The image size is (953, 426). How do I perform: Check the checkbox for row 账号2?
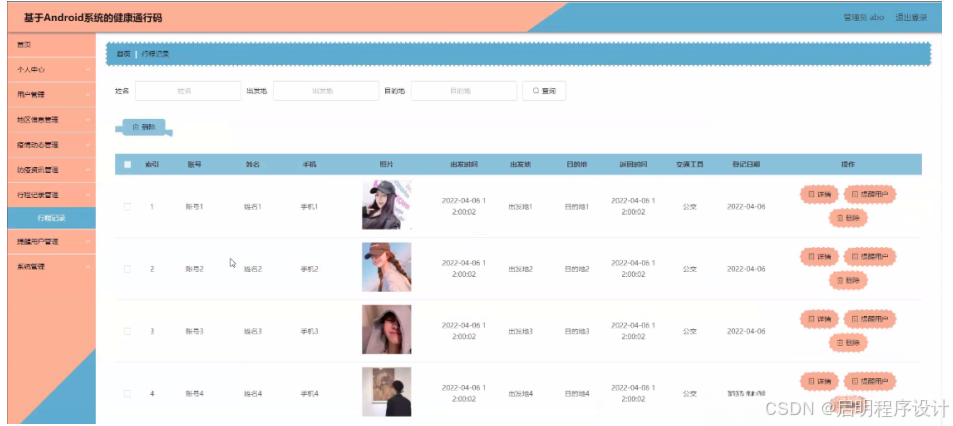point(128,269)
